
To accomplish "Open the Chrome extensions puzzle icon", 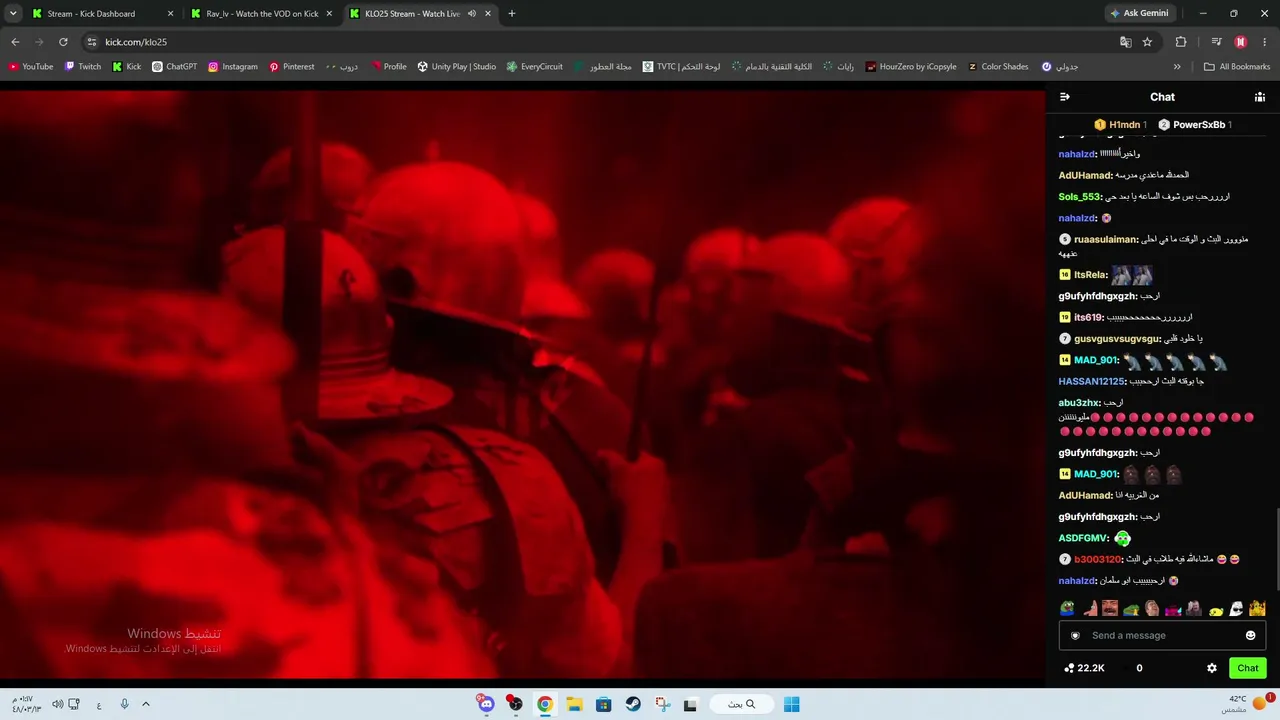I will (x=1181, y=42).
